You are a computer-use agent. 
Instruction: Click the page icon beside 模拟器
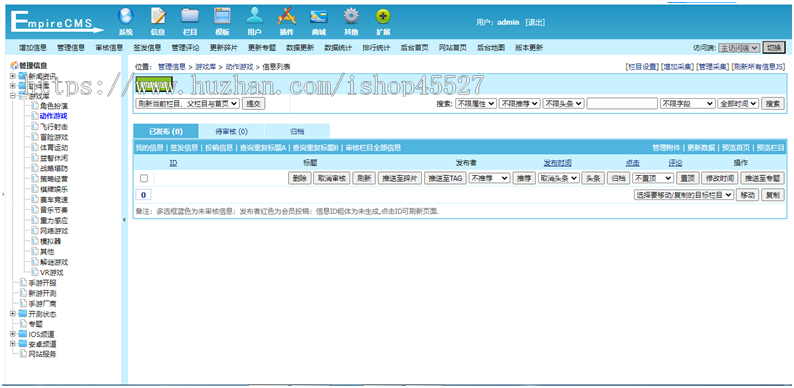click(x=34, y=241)
